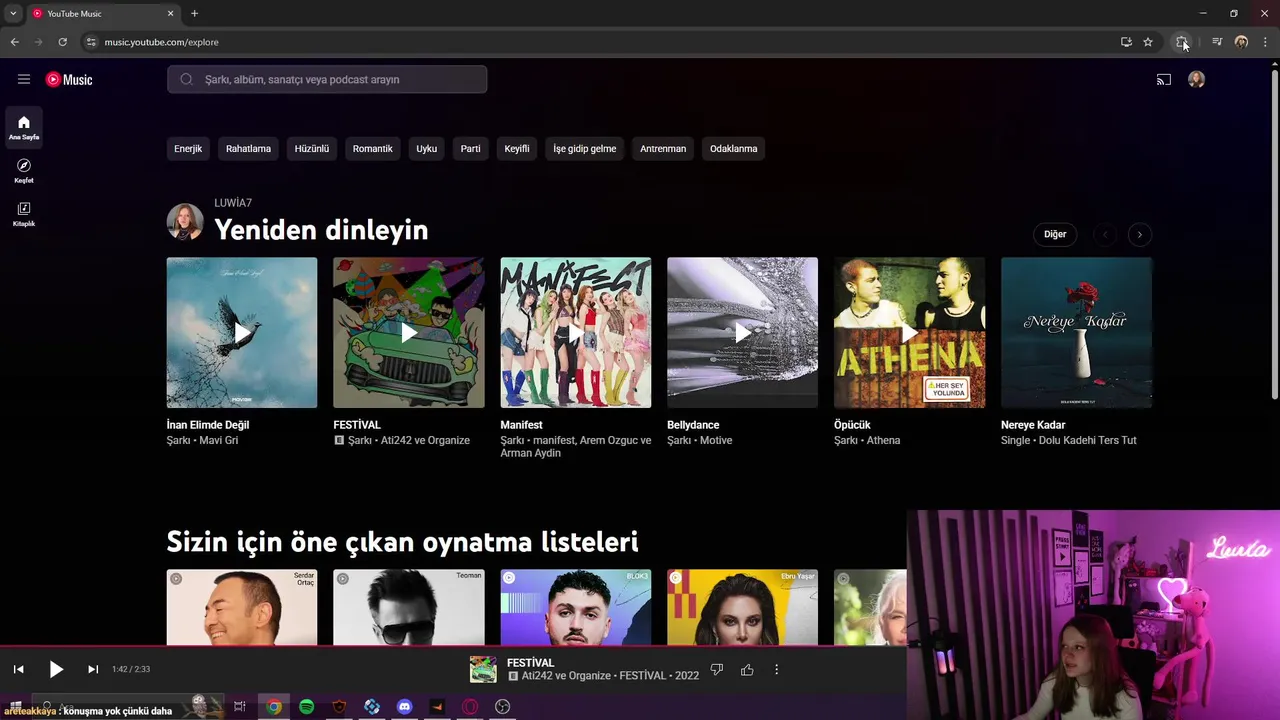Select the Hüzünlü mood chip
Image resolution: width=1280 pixels, height=720 pixels.
click(x=312, y=148)
